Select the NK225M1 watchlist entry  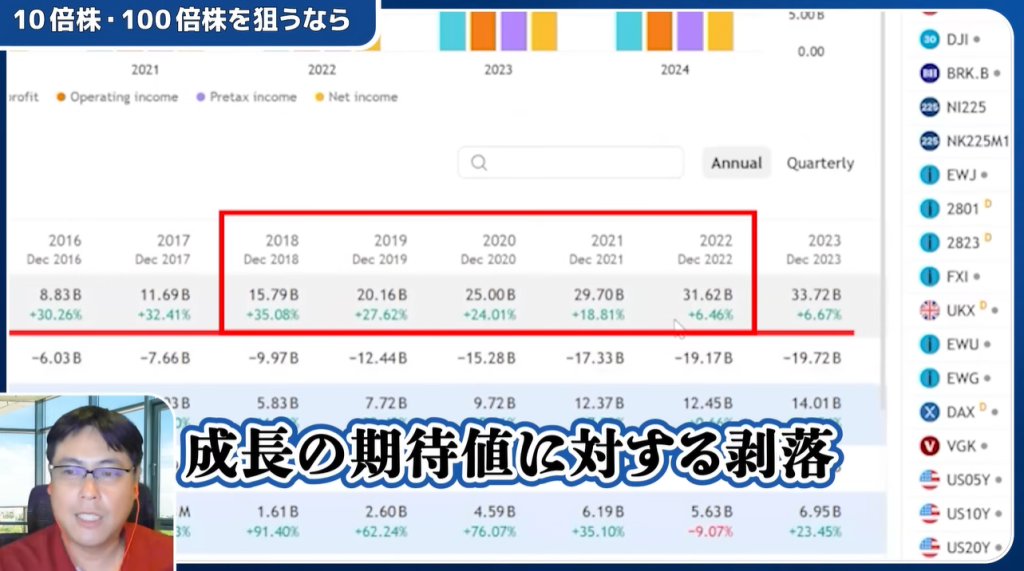(x=977, y=141)
